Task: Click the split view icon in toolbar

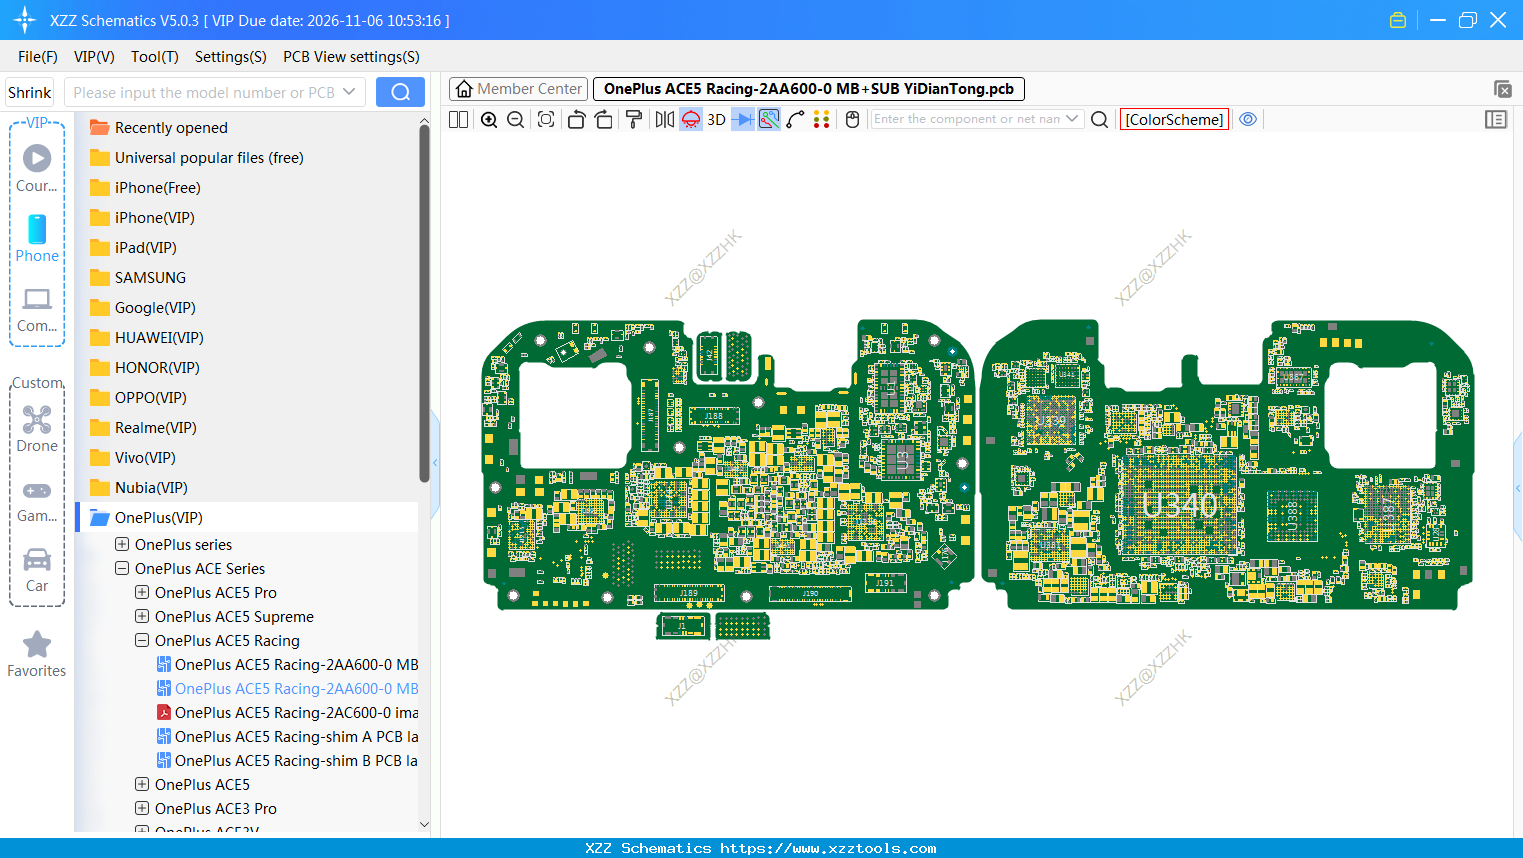Action: [459, 120]
